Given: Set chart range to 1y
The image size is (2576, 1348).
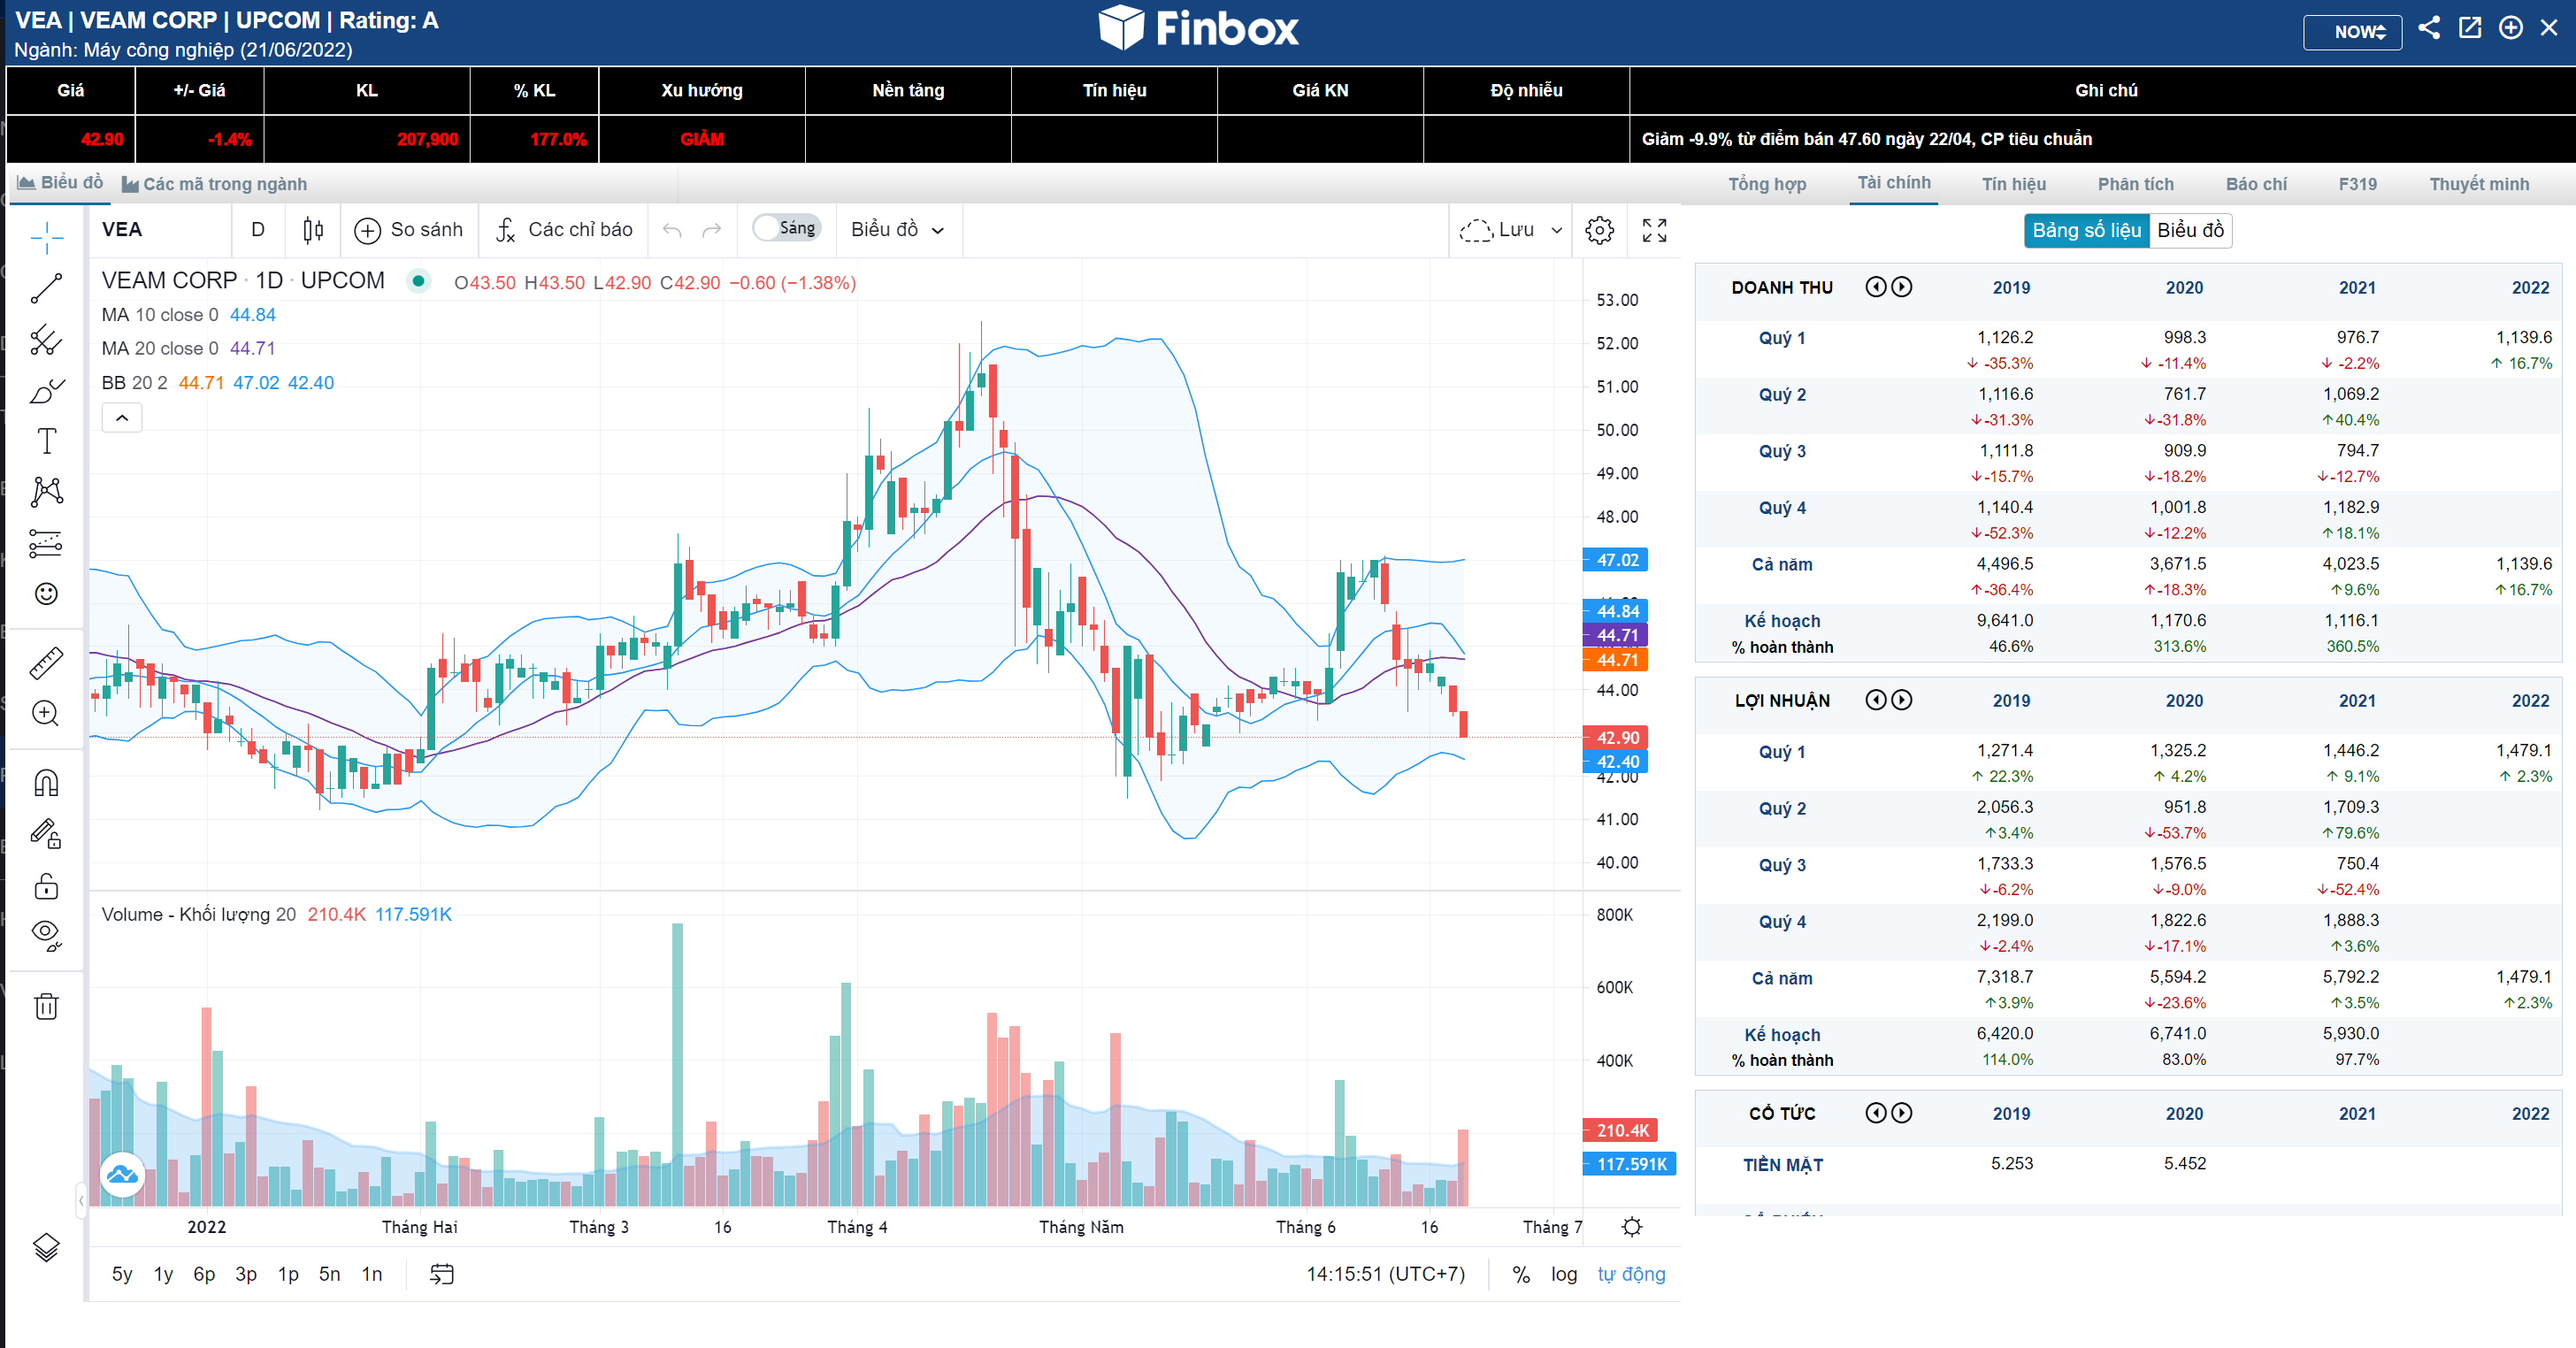Looking at the screenshot, I should (163, 1274).
